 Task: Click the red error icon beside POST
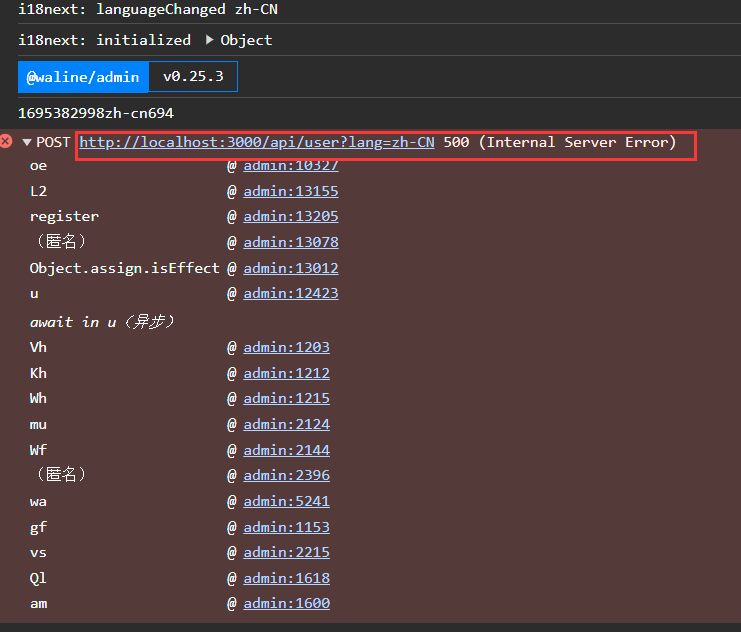[x=7, y=142]
